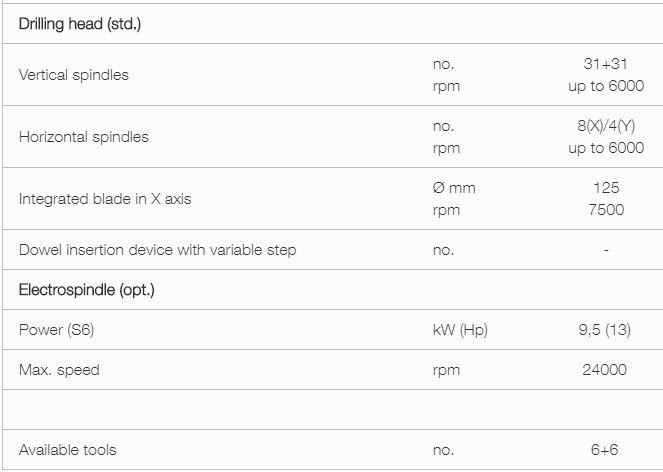Select the 24000 max speed value
This screenshot has width=663, height=472.
pyautogui.click(x=605, y=370)
